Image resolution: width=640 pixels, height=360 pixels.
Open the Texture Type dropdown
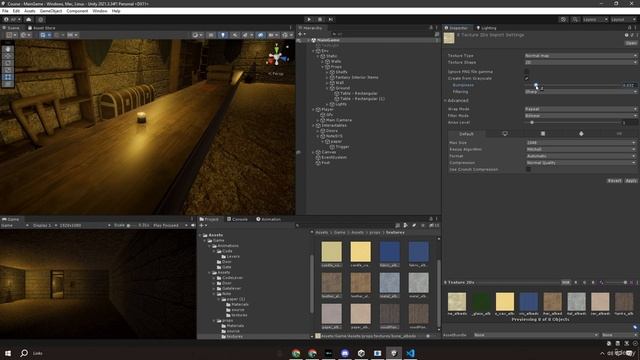(x=580, y=56)
